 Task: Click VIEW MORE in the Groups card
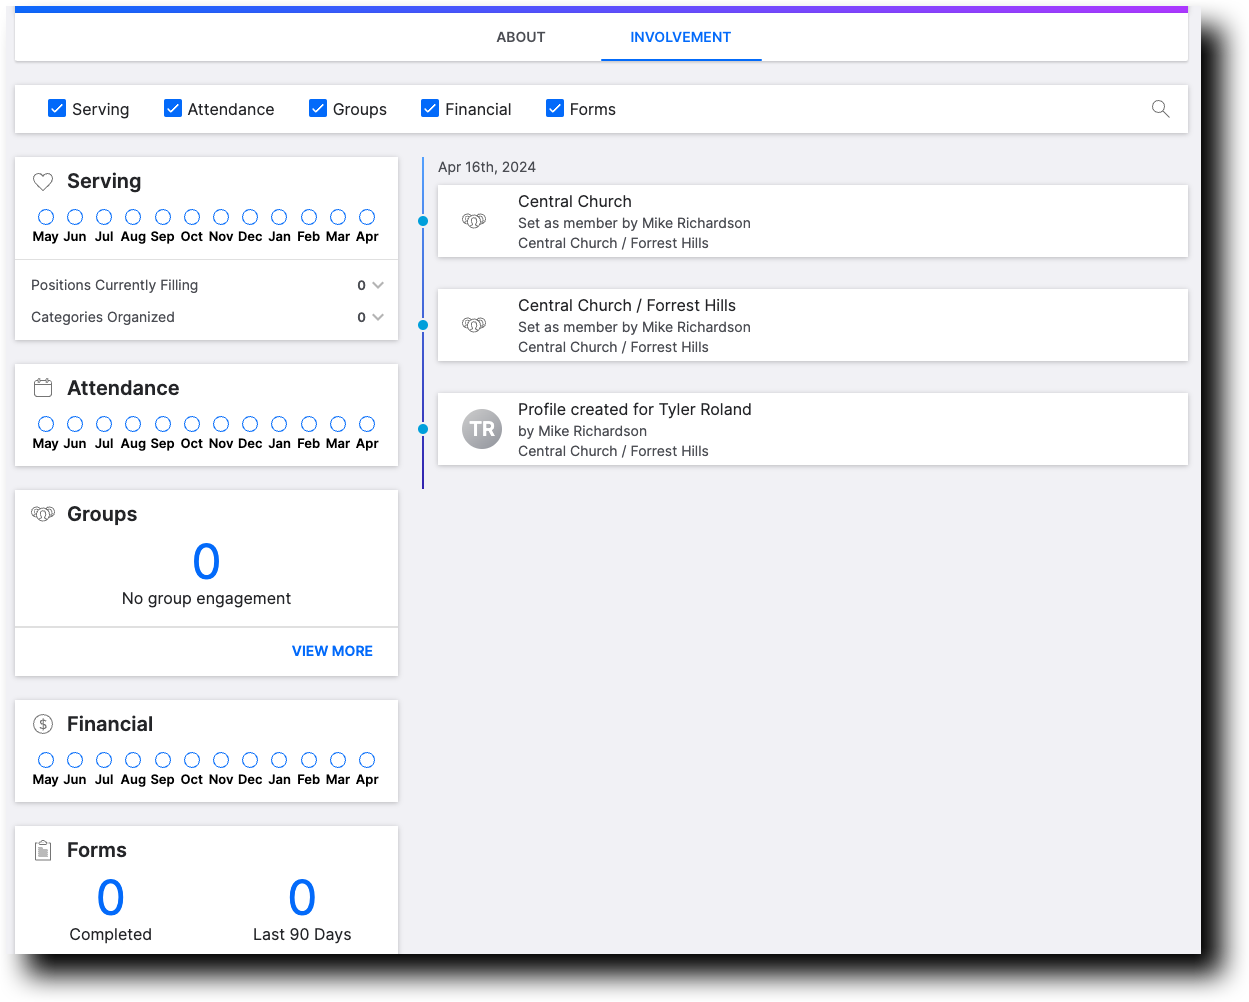pos(332,651)
